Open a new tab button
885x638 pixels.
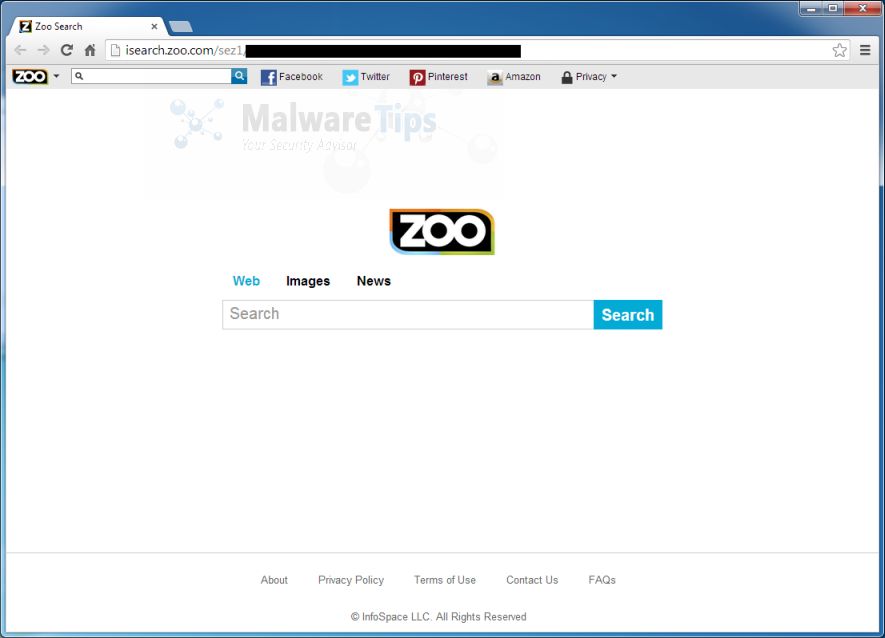(181, 27)
